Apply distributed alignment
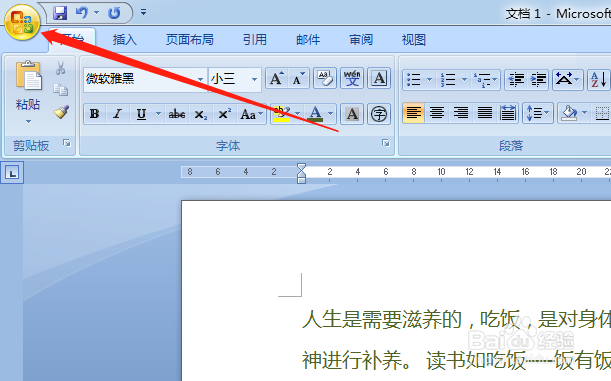Viewport: 611px width, 381px height. (x=508, y=113)
